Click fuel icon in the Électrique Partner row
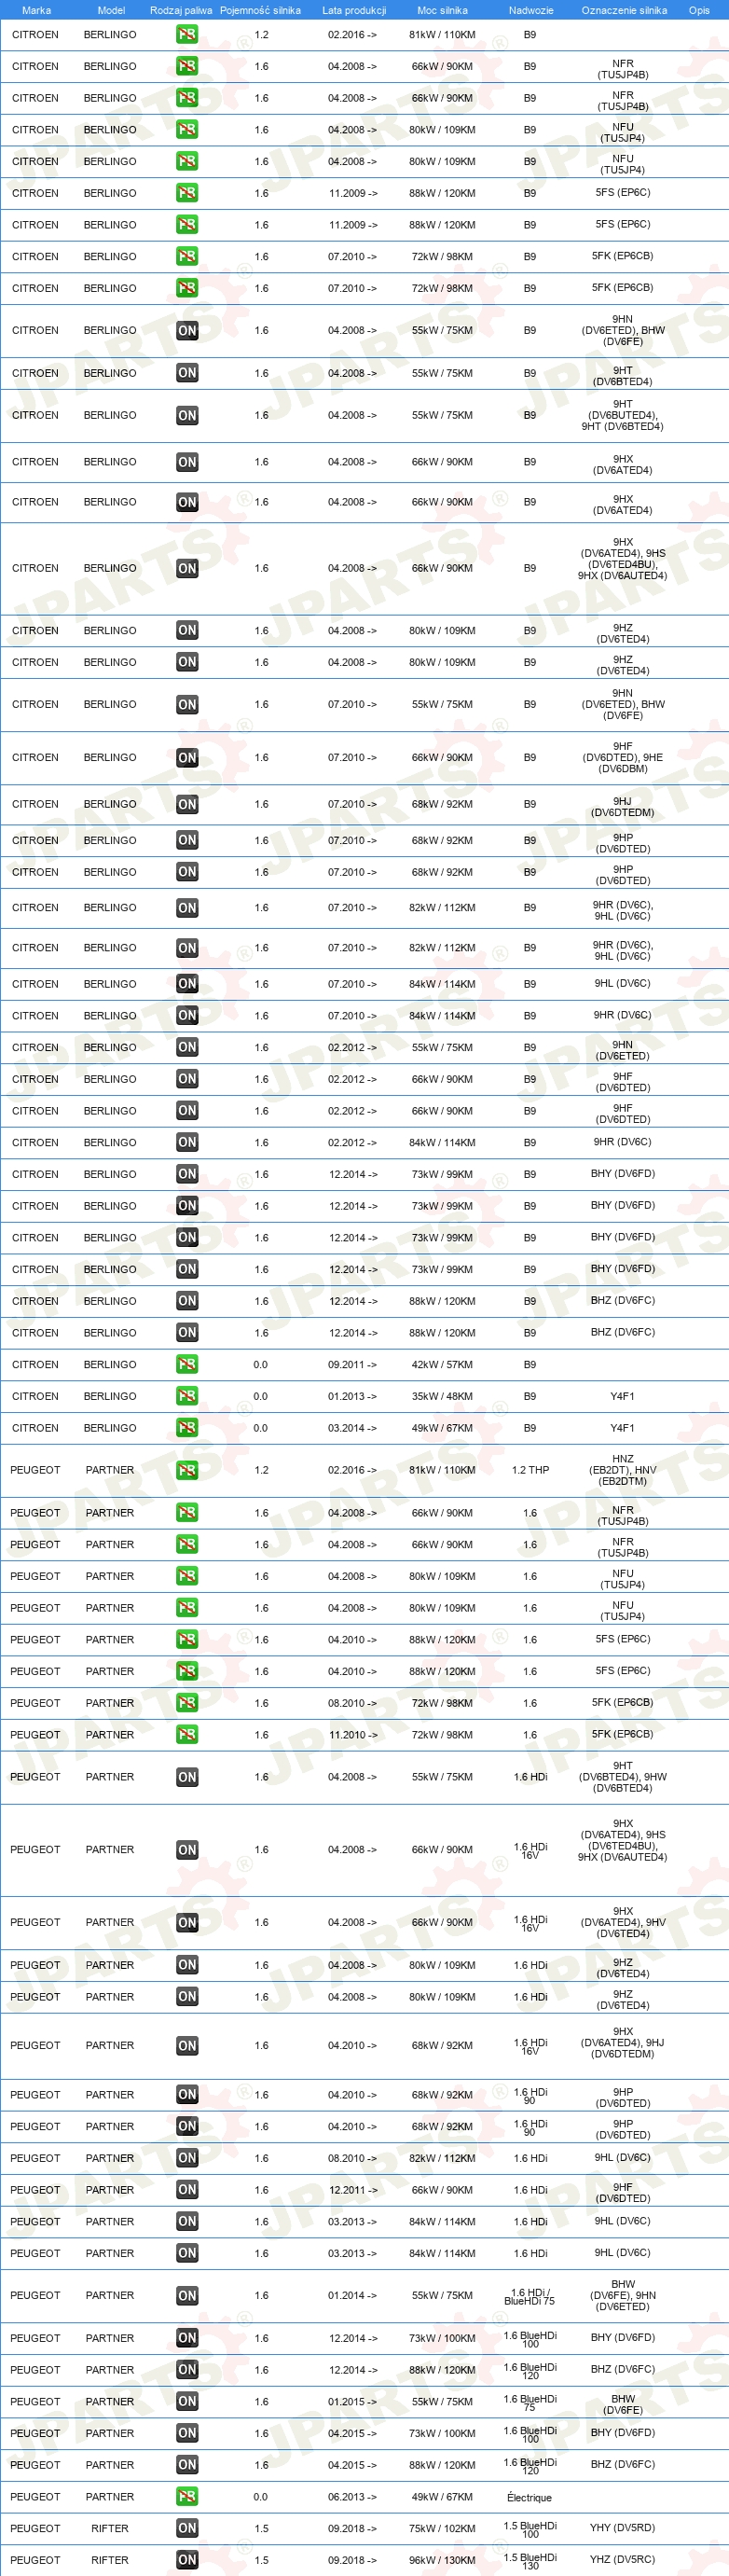 pyautogui.click(x=187, y=2496)
